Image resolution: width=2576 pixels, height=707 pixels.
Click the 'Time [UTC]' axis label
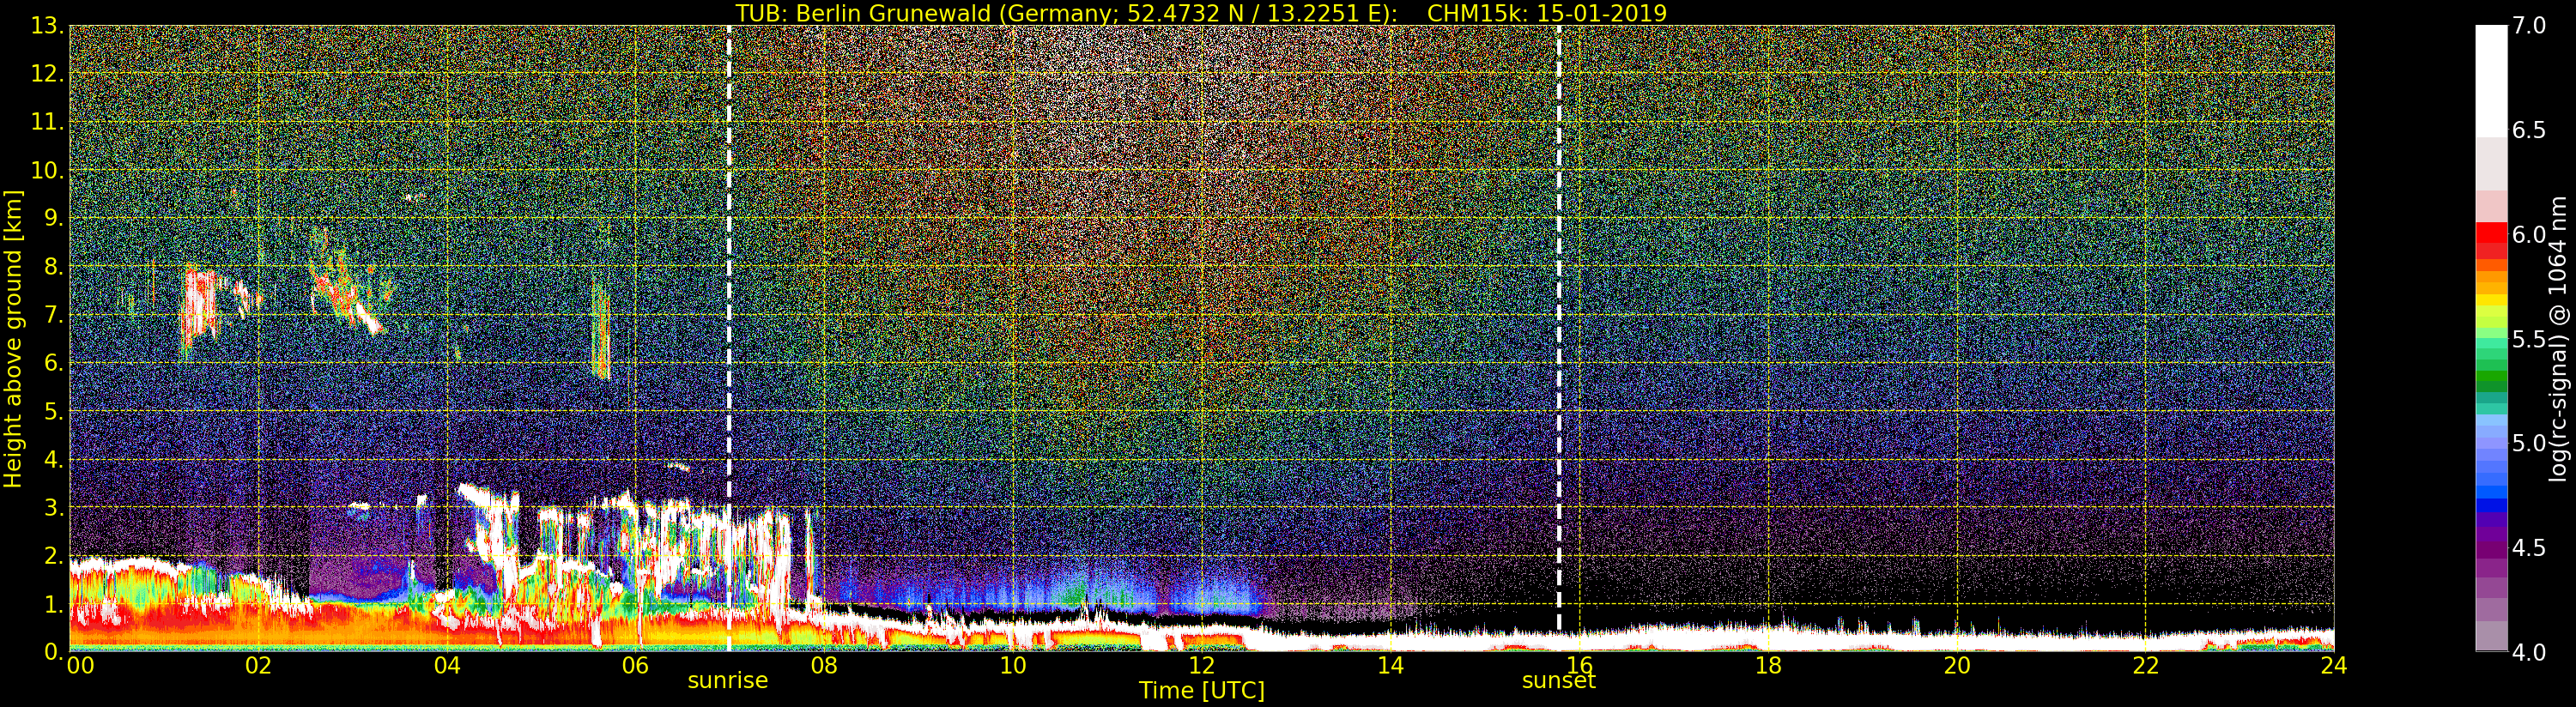pyautogui.click(x=1202, y=691)
